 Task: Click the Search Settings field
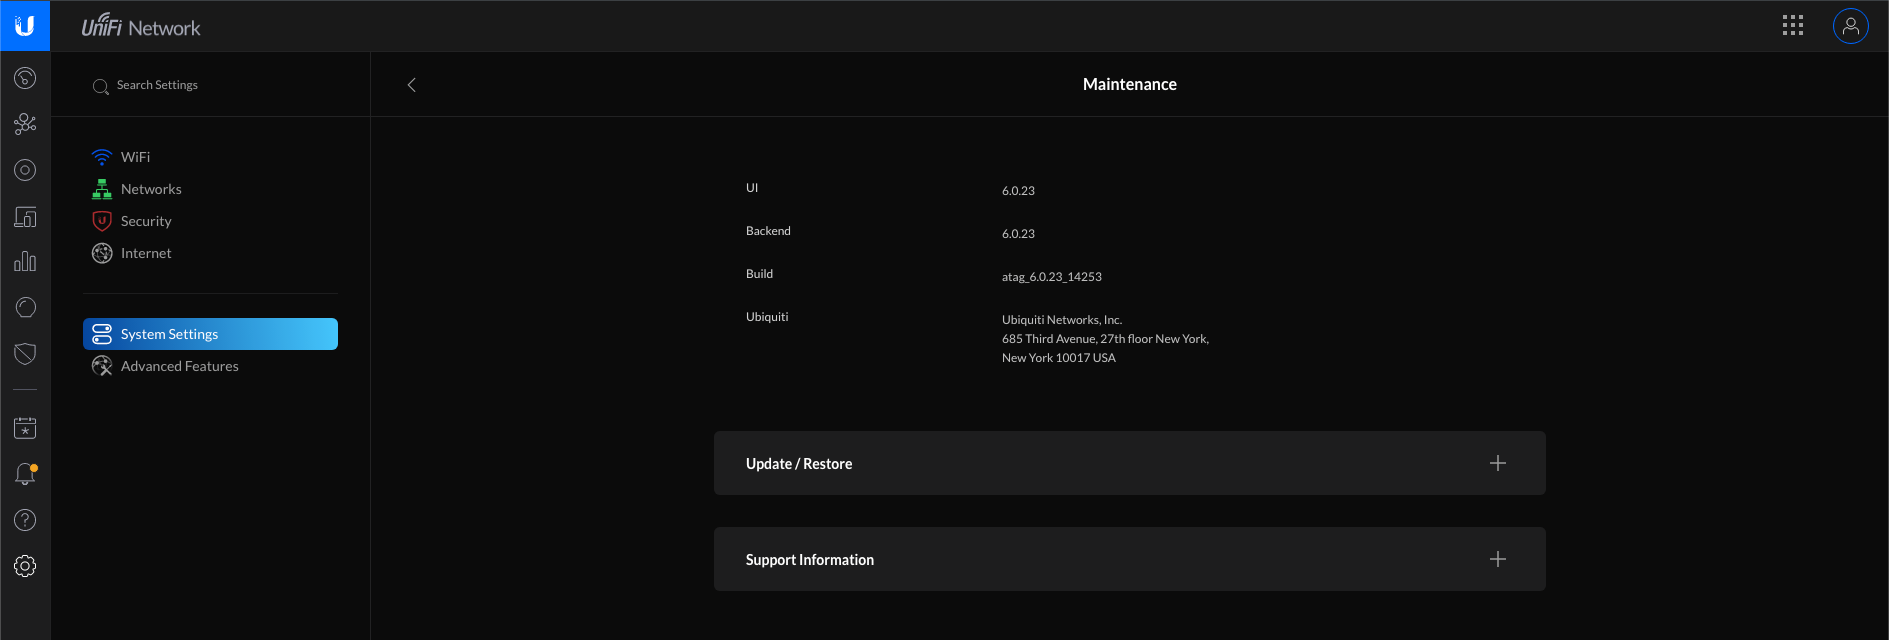click(x=157, y=85)
